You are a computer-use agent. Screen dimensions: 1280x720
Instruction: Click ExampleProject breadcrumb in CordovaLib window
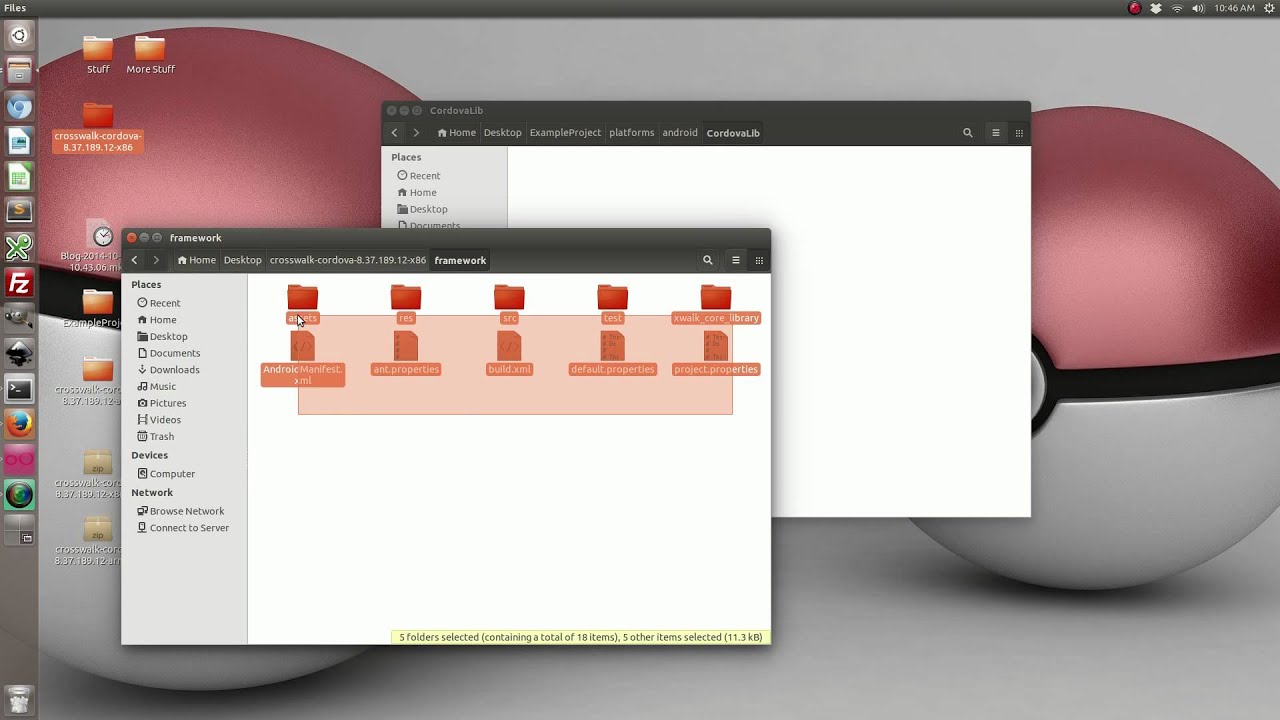pyautogui.click(x=565, y=133)
